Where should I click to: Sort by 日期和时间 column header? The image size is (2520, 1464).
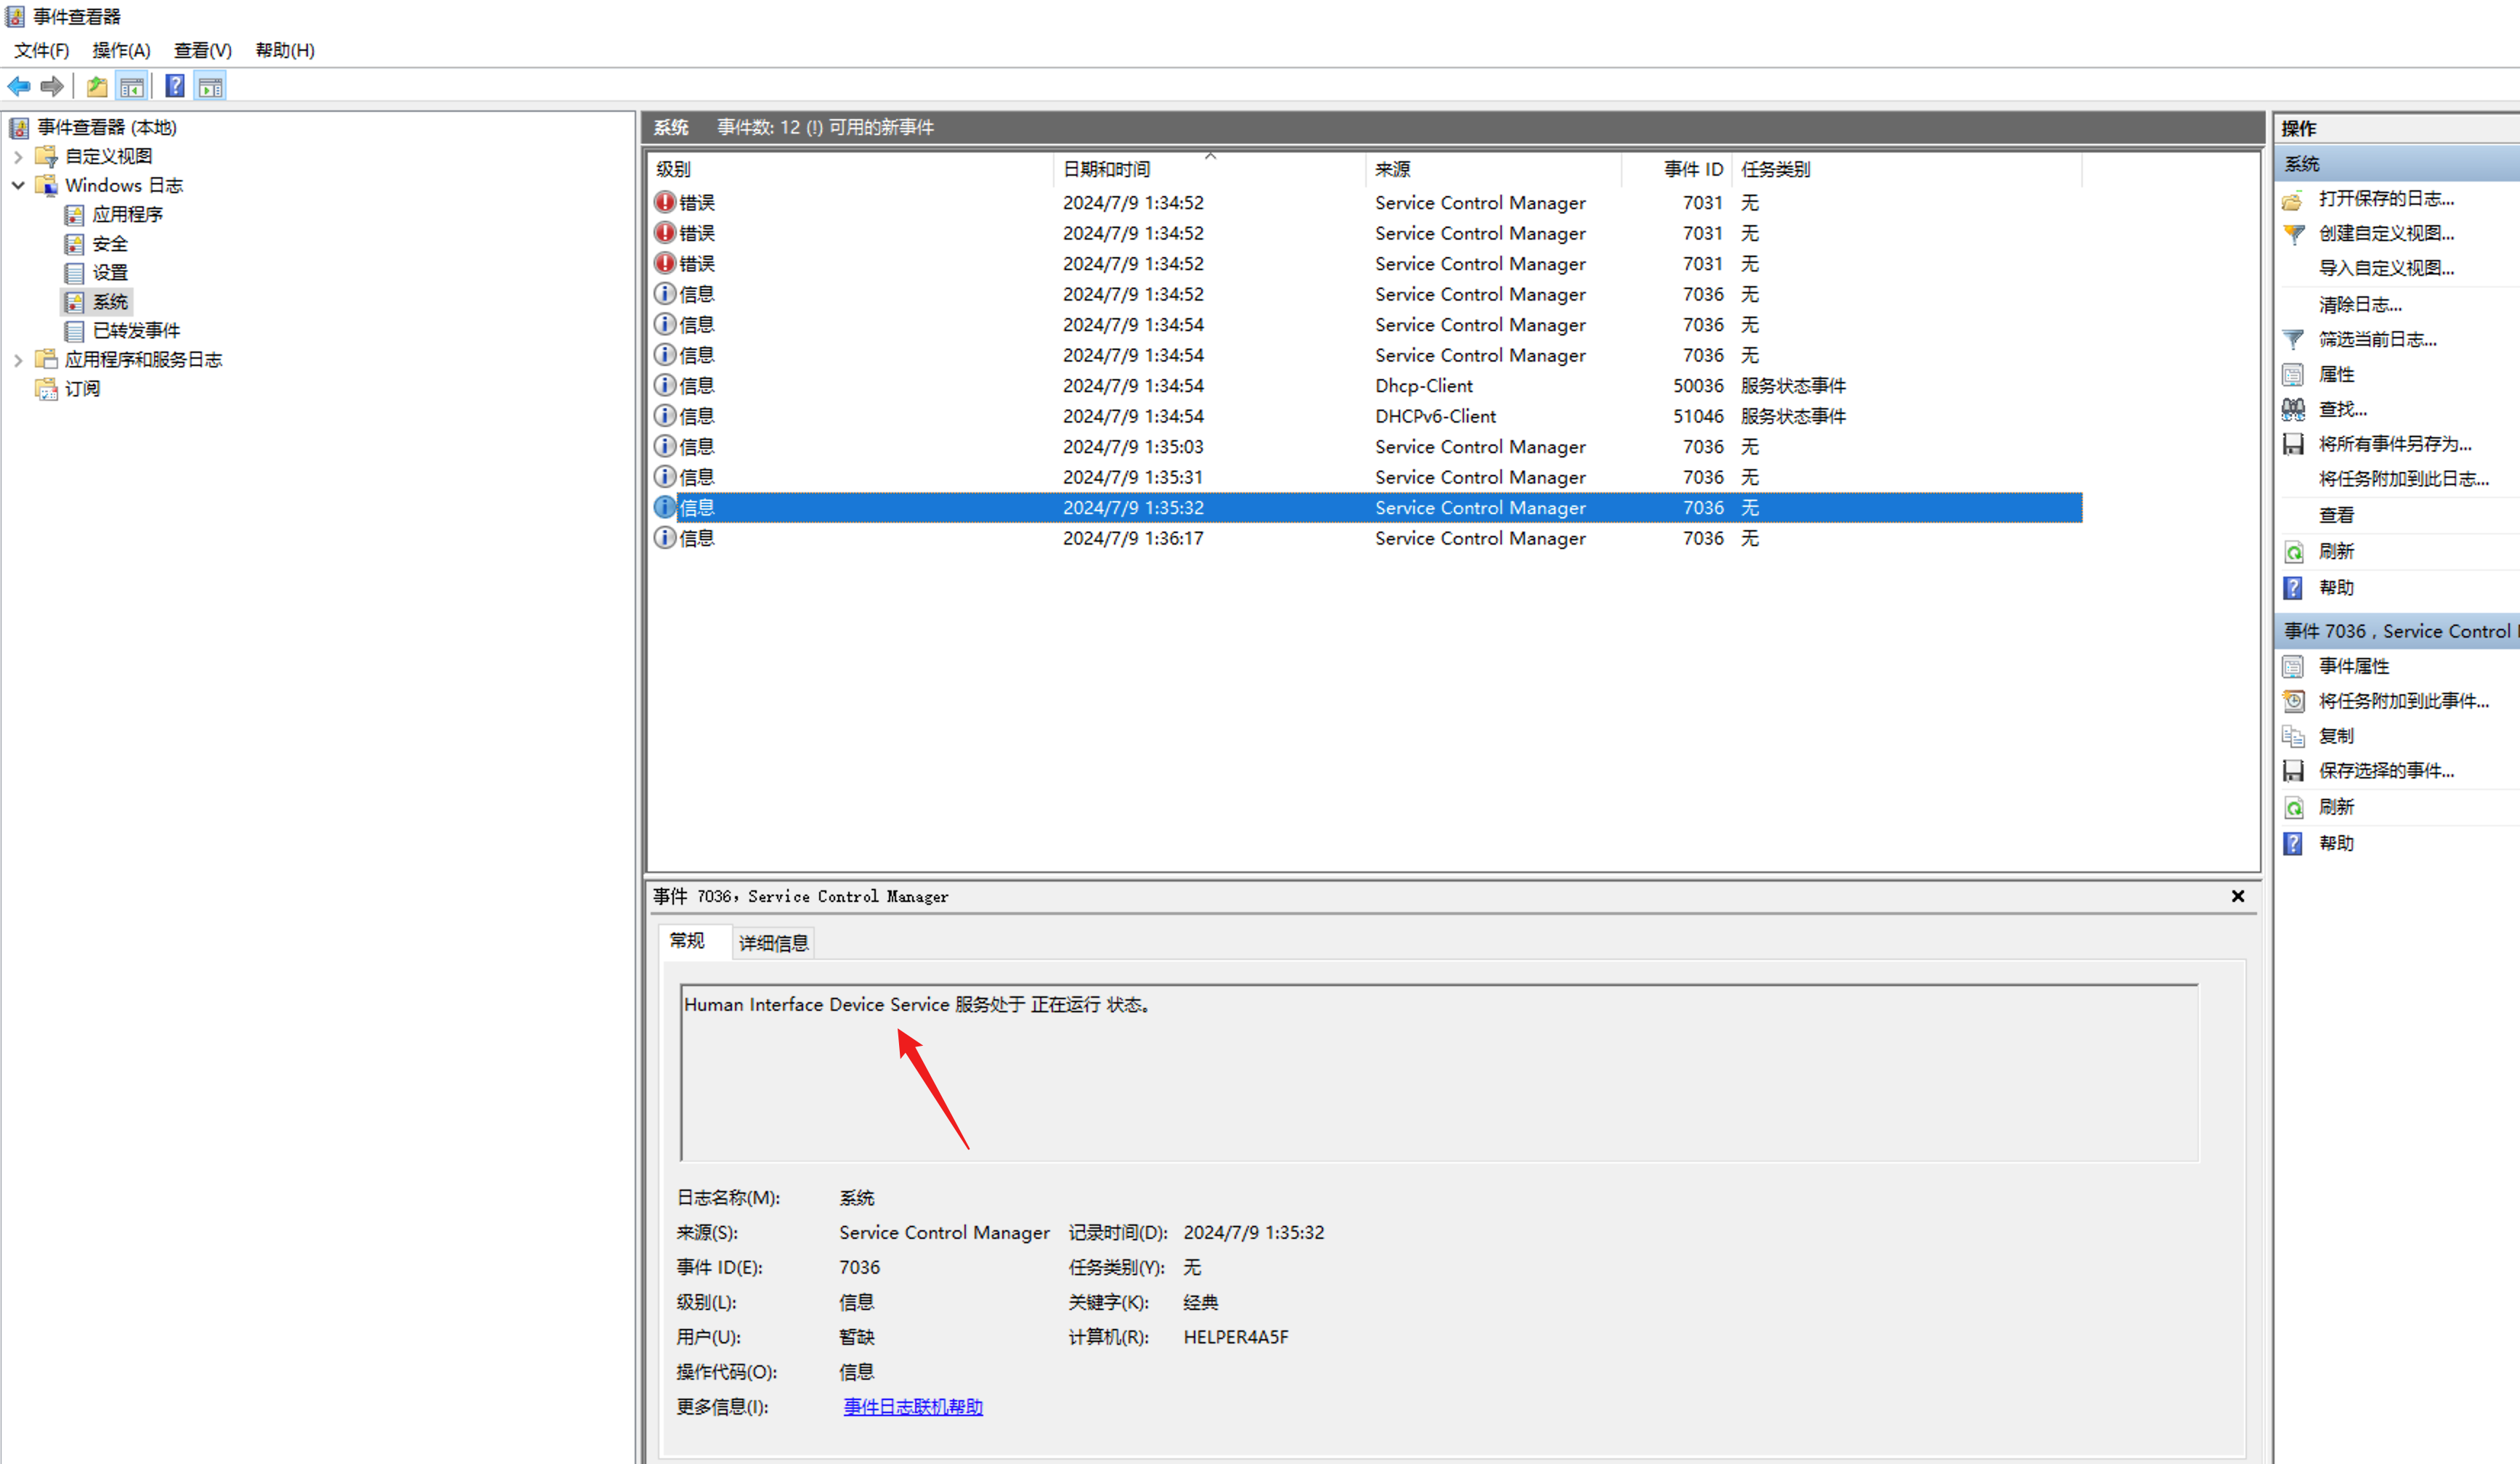pos(1106,169)
